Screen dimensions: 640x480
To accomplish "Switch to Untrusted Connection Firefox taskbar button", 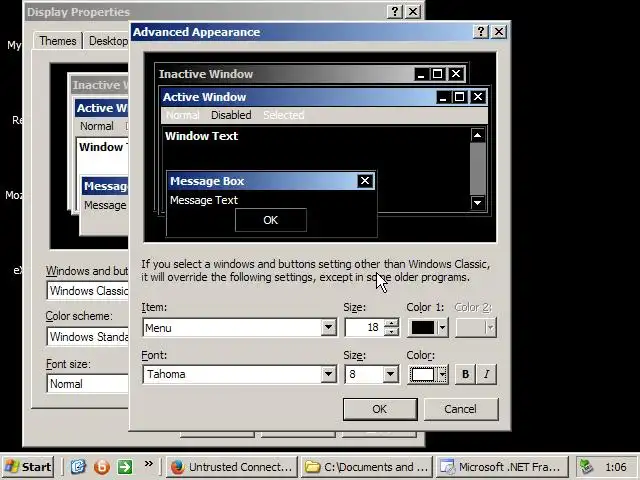I will (232, 467).
